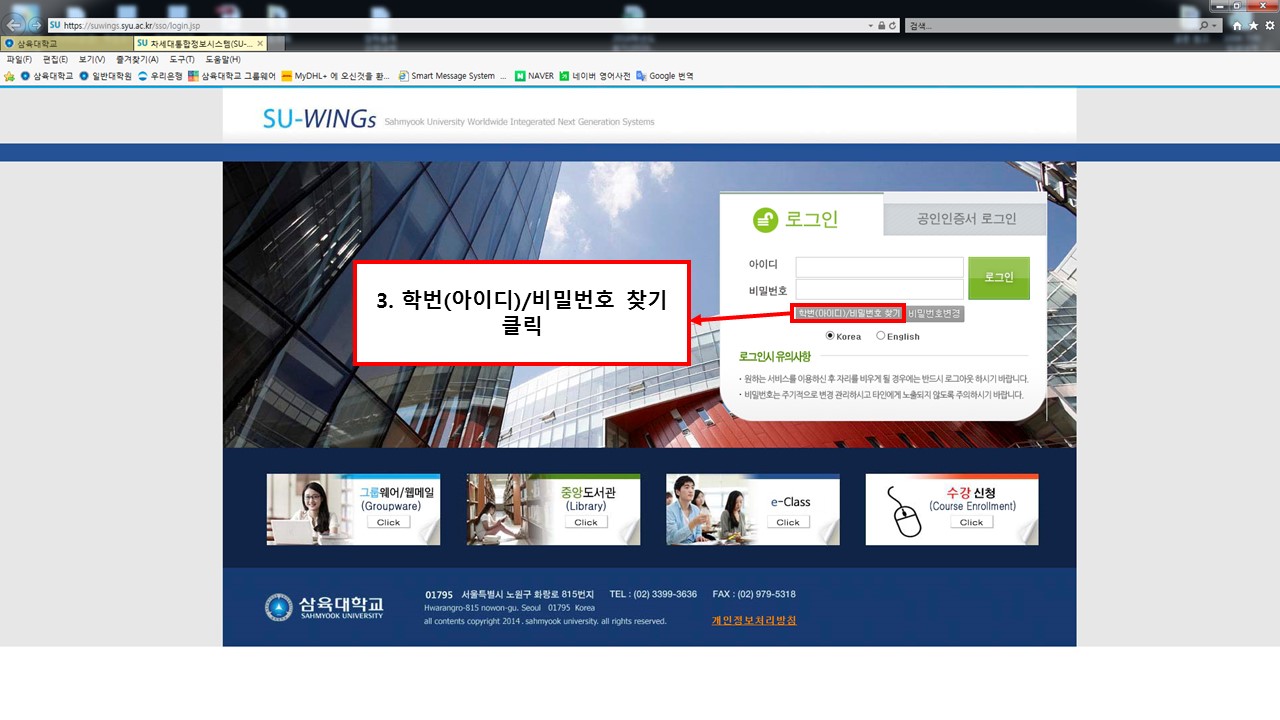
Task: Open the 보기(V) menu
Action: 92,60
